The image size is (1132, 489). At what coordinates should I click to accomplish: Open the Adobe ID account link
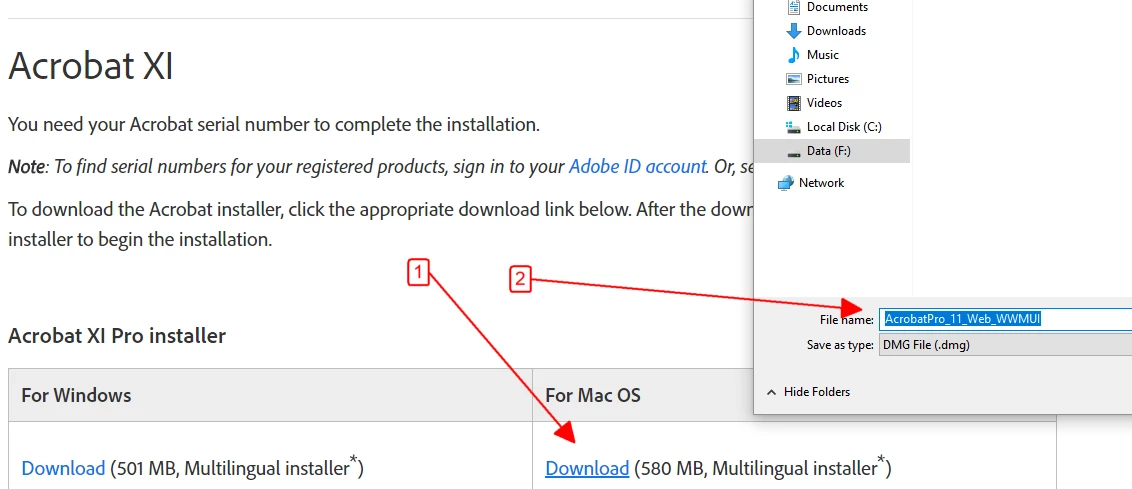(637, 167)
